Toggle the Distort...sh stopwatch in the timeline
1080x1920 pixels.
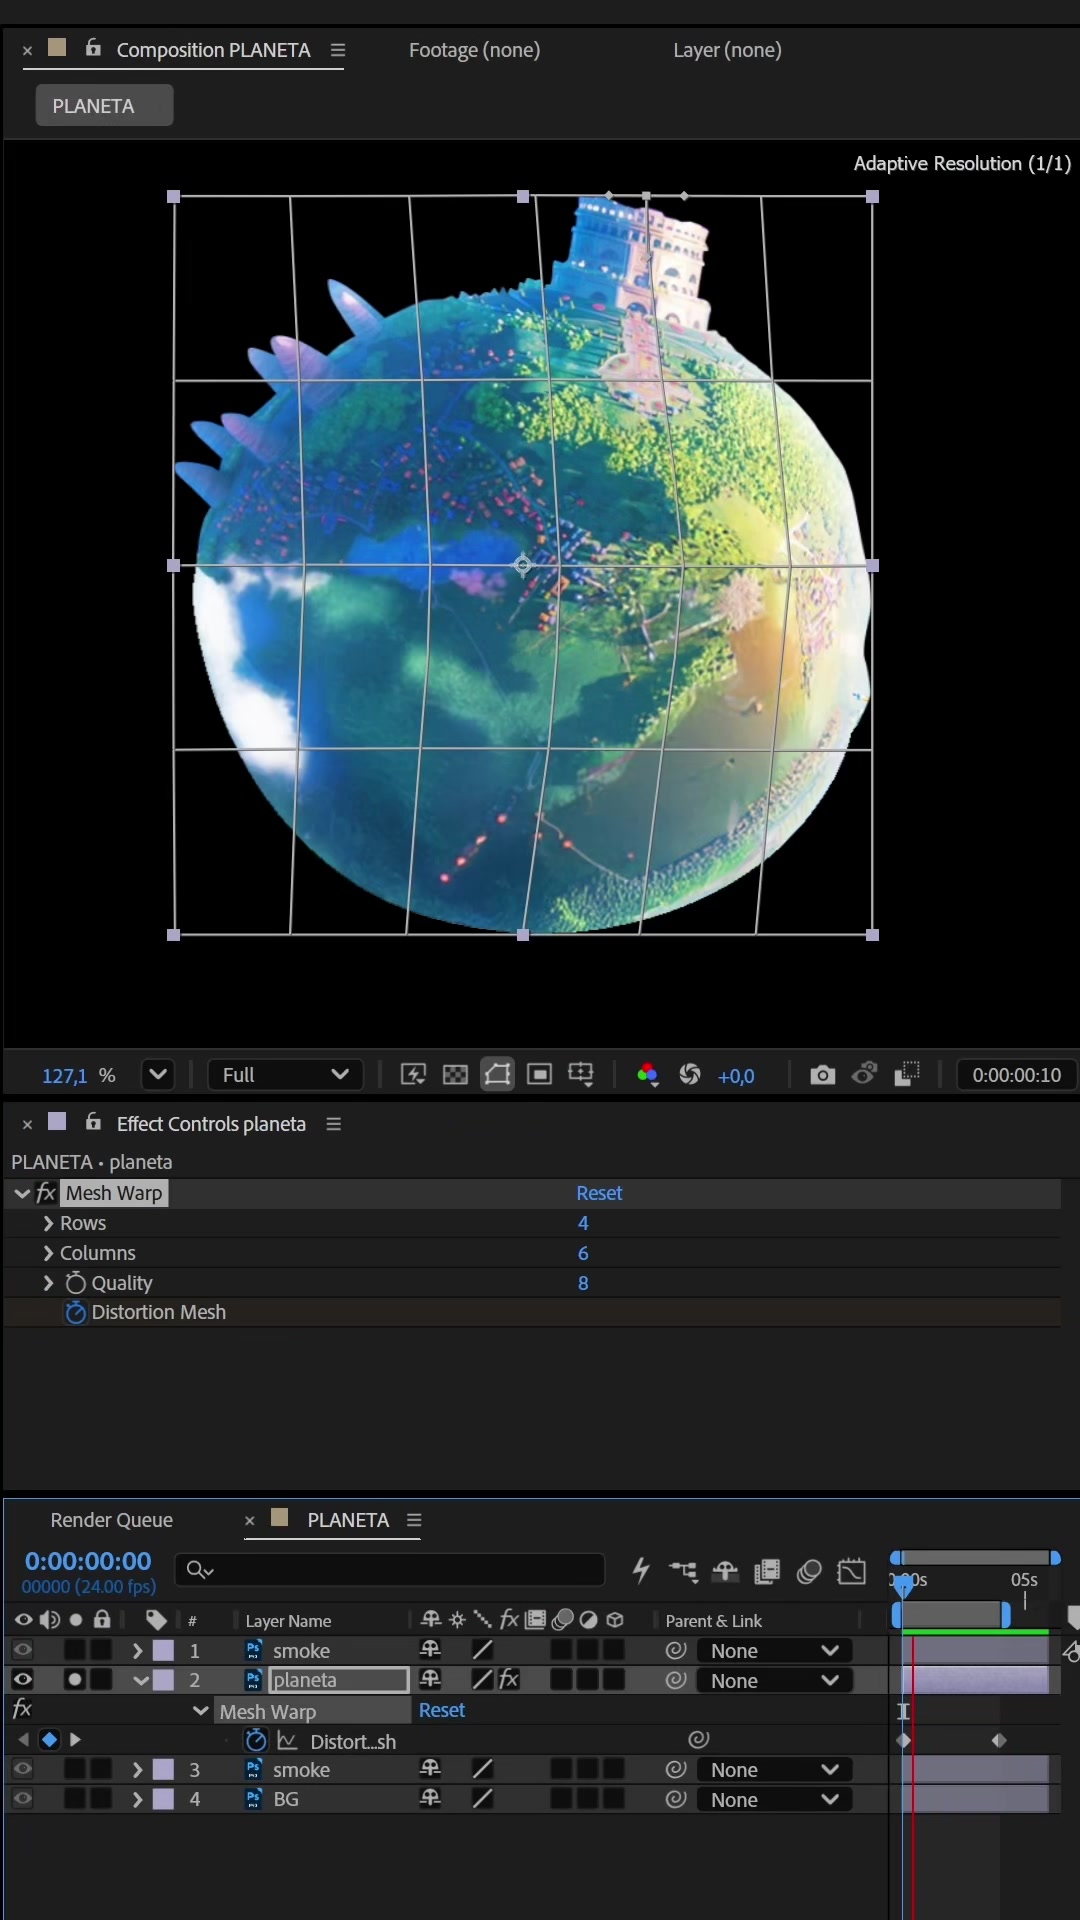click(x=256, y=1741)
